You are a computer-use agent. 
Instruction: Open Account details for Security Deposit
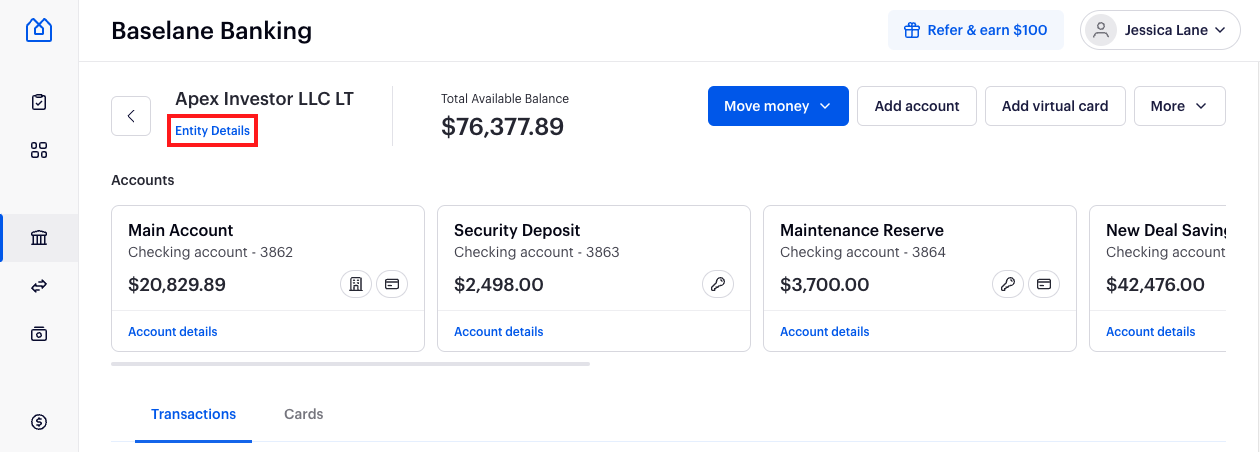point(498,332)
